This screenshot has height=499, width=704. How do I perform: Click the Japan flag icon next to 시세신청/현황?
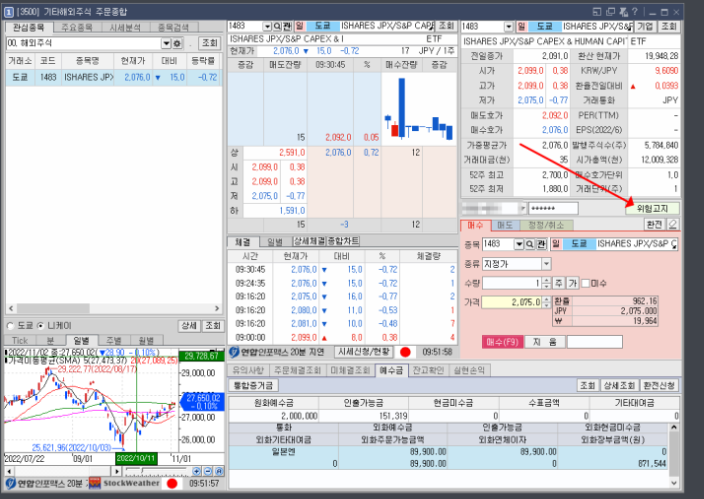coord(405,352)
